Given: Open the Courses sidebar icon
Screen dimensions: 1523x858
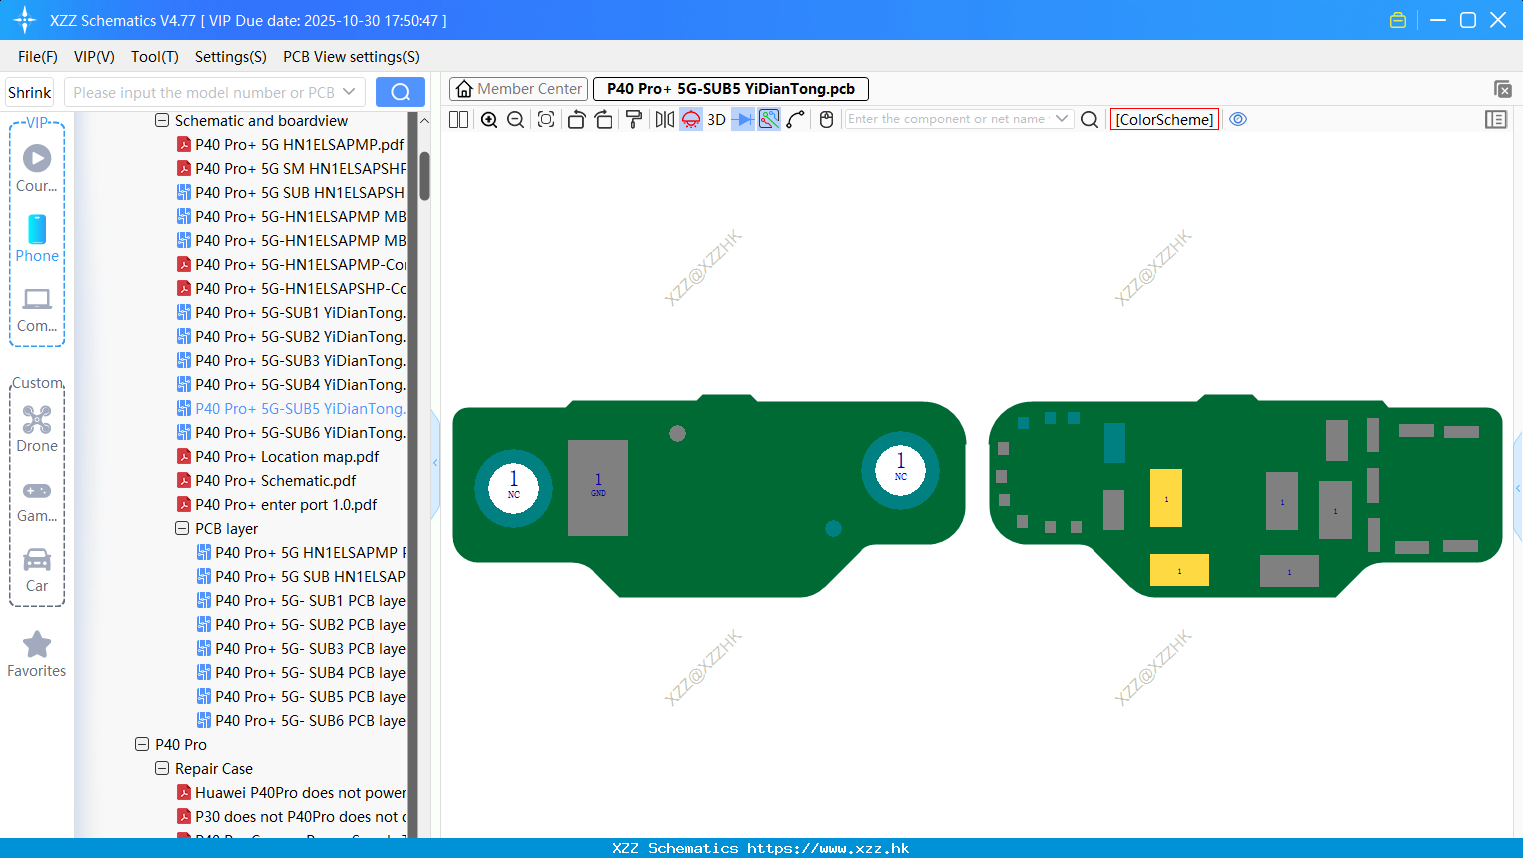Looking at the screenshot, I should click(37, 168).
